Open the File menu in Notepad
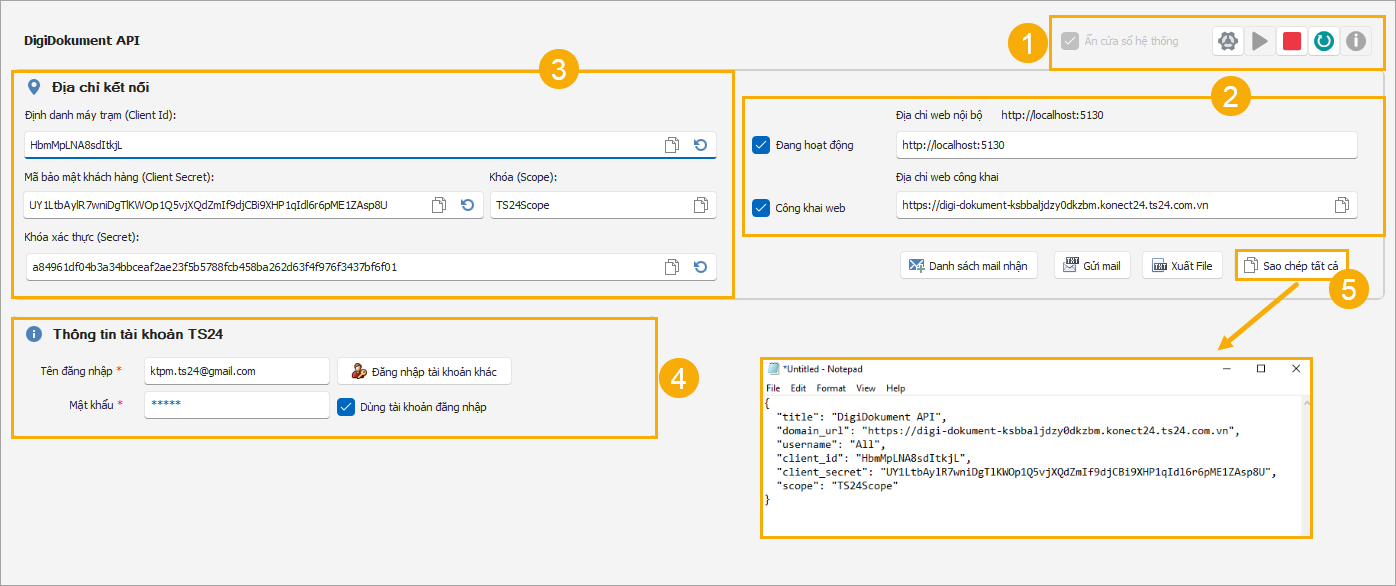1396x586 pixels. click(x=773, y=388)
